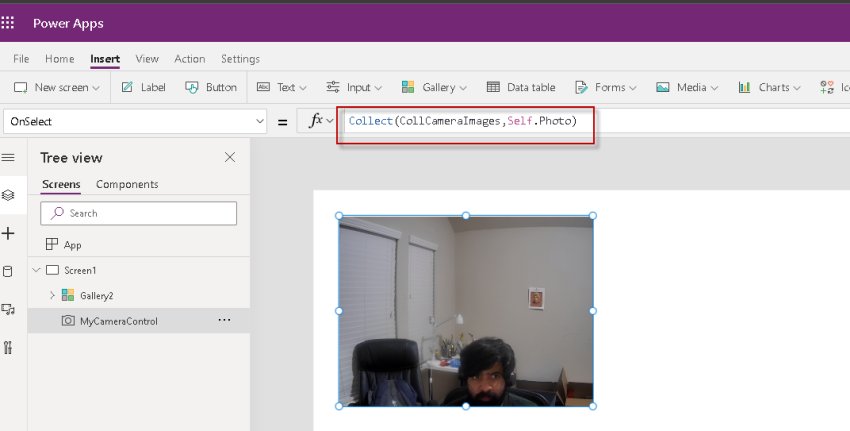Open the Insert plus pane
The image size is (850, 431).
8,233
